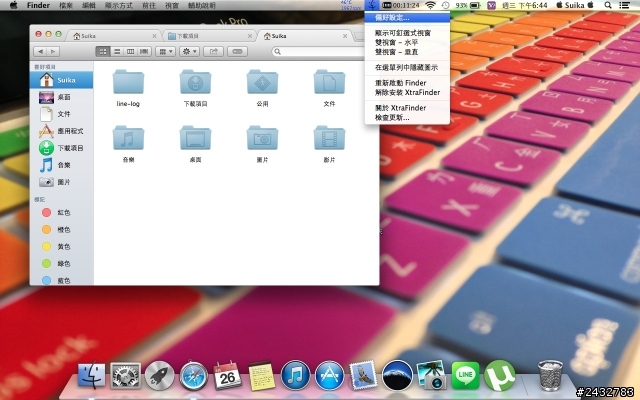Open the battery status menu

coord(468,5)
